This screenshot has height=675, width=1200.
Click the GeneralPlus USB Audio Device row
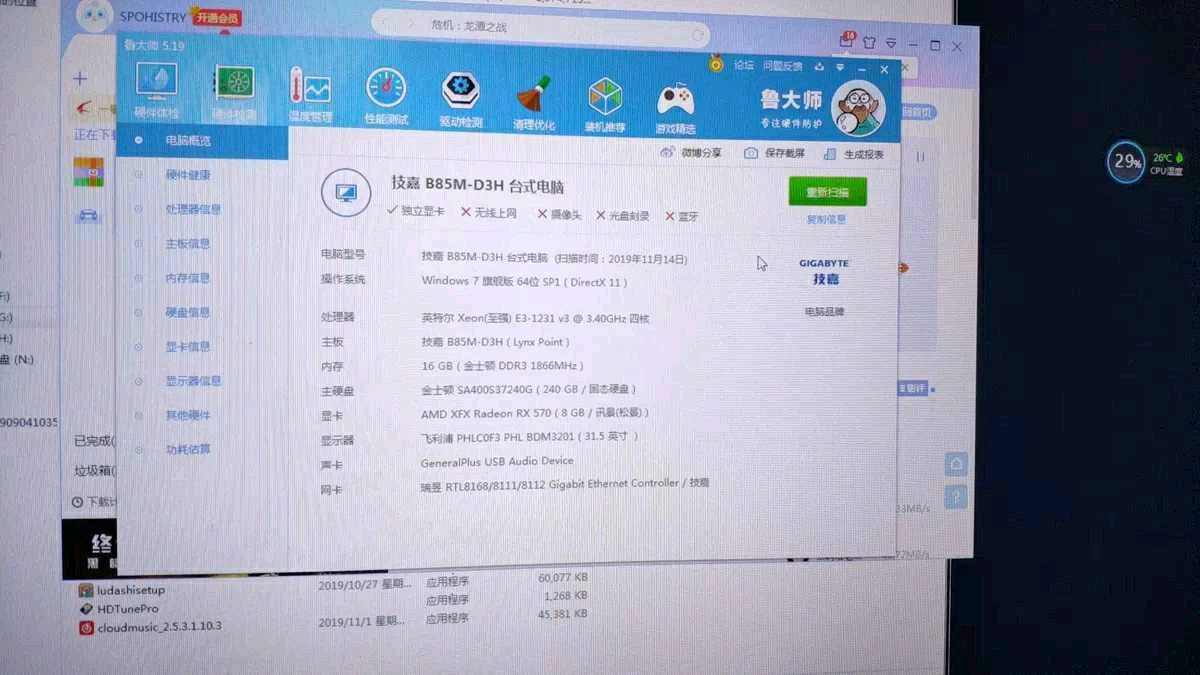497,461
